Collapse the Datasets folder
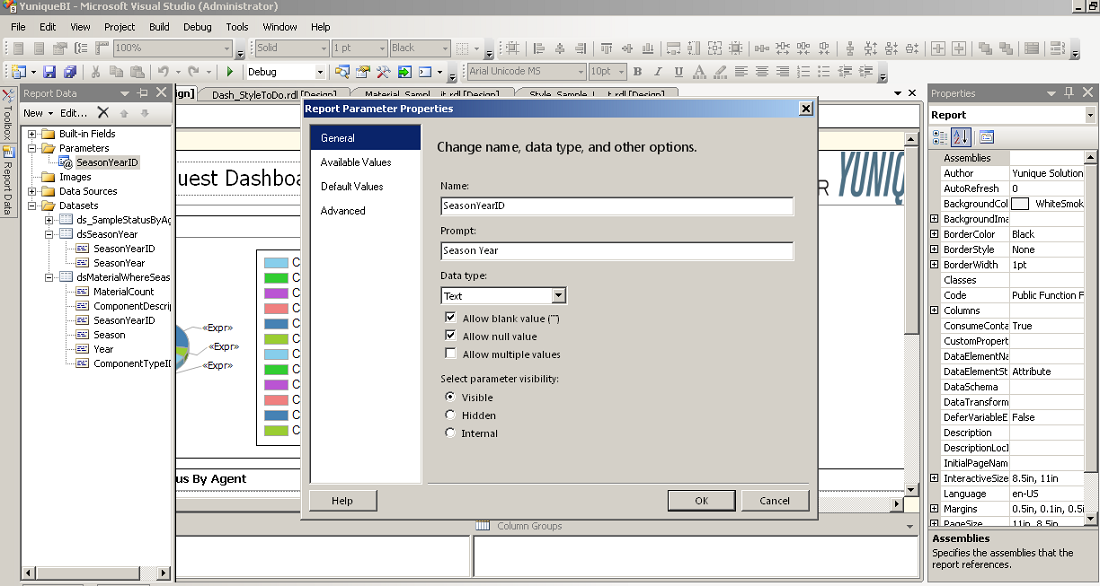 tap(32, 206)
